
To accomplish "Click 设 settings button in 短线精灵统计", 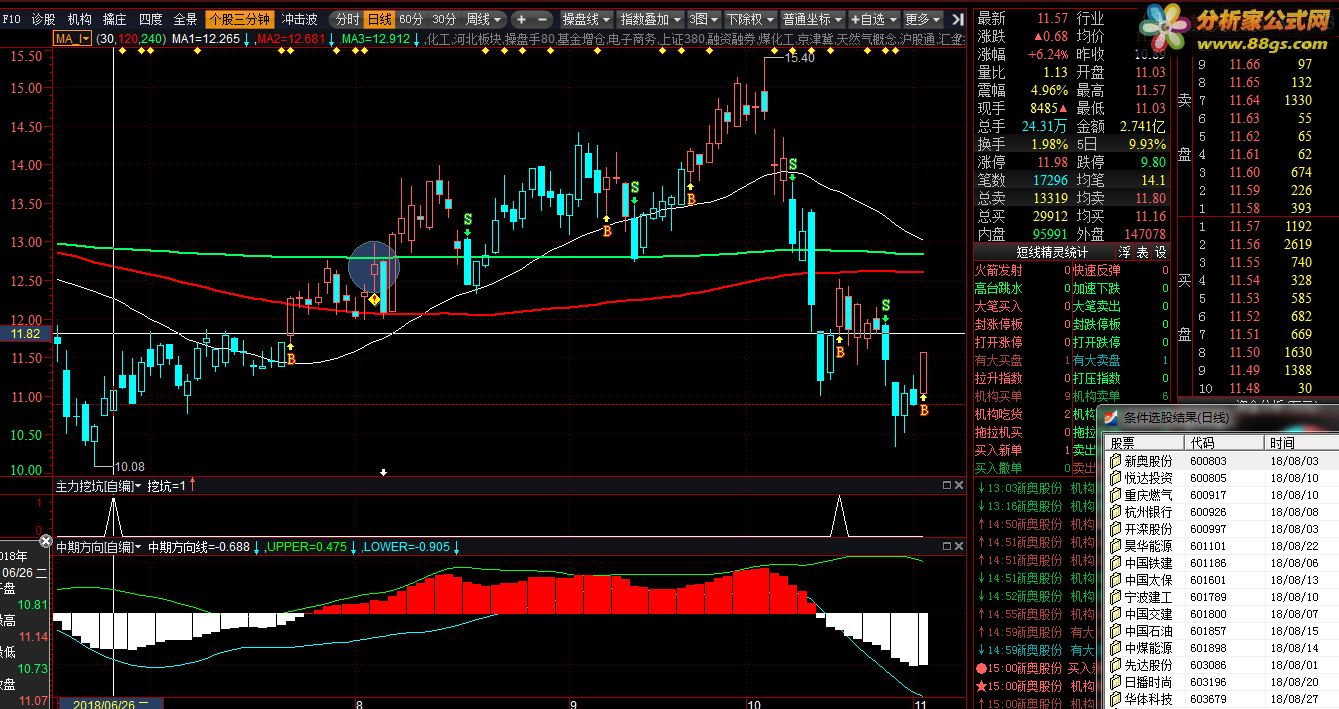I will (1160, 252).
